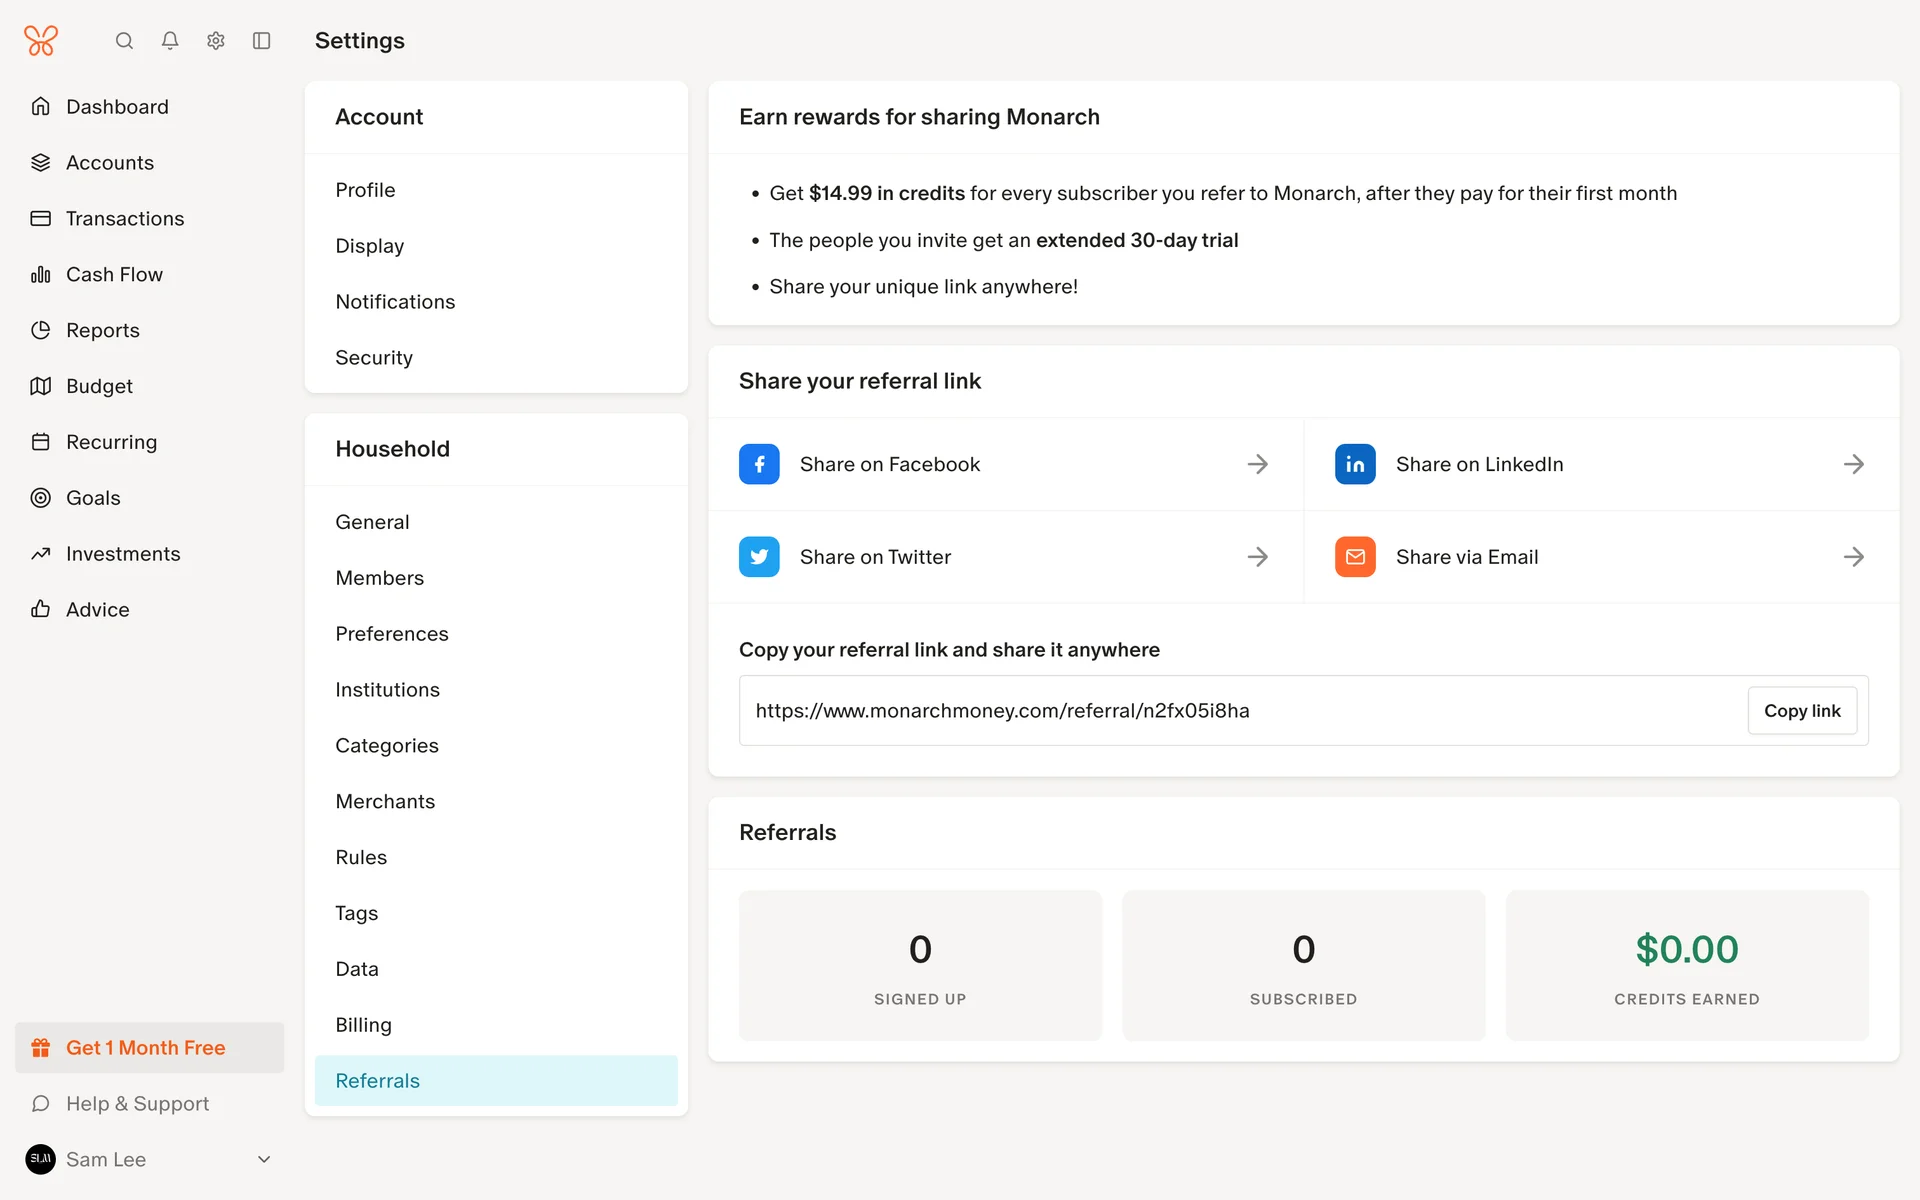Open Help & Support link
This screenshot has width=1920, height=1200.
point(137,1104)
